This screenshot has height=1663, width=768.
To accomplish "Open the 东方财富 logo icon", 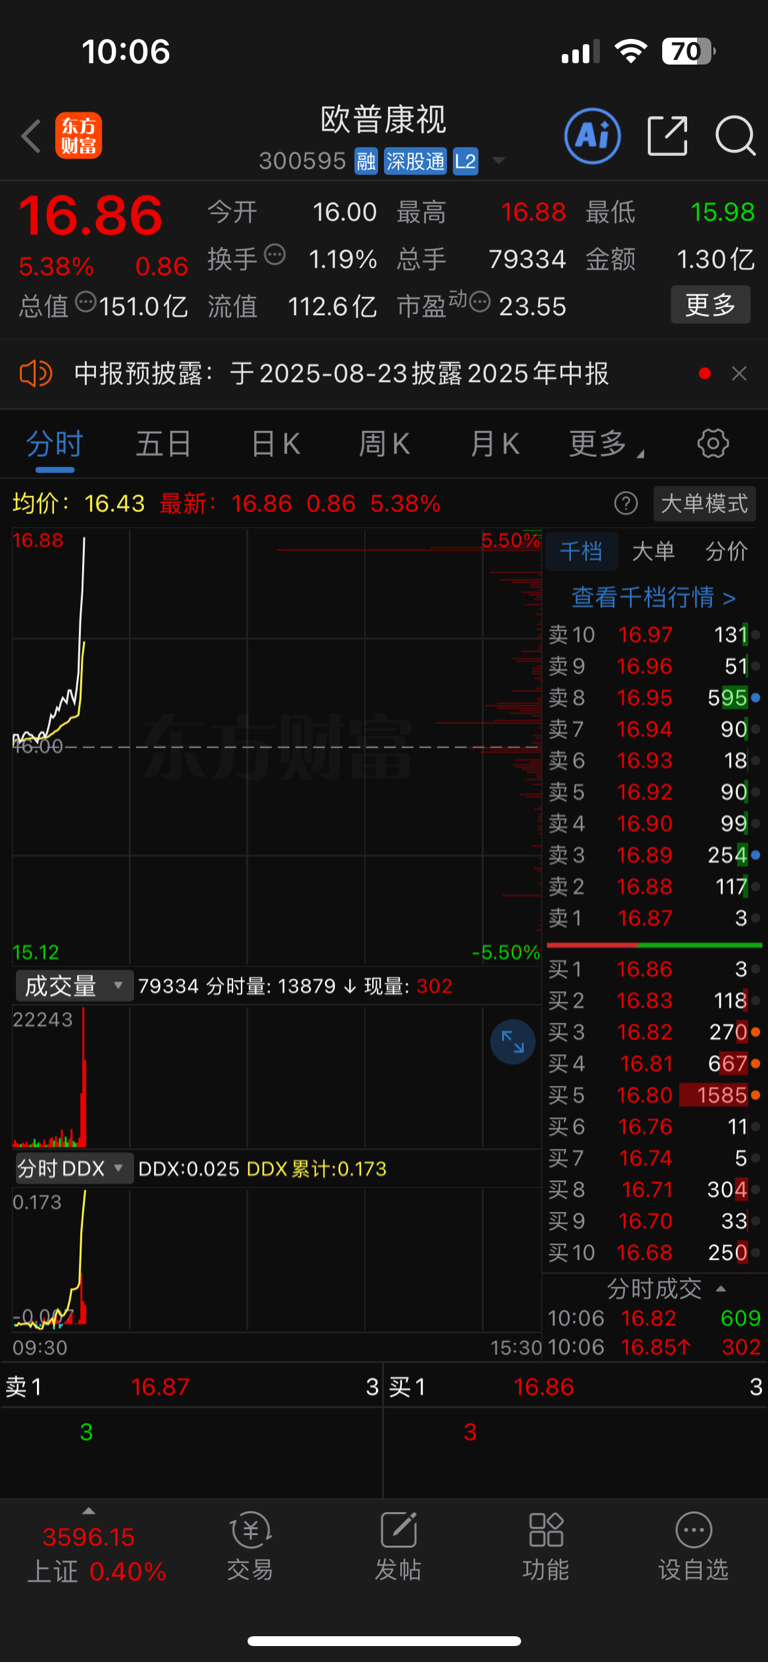I will [x=79, y=136].
